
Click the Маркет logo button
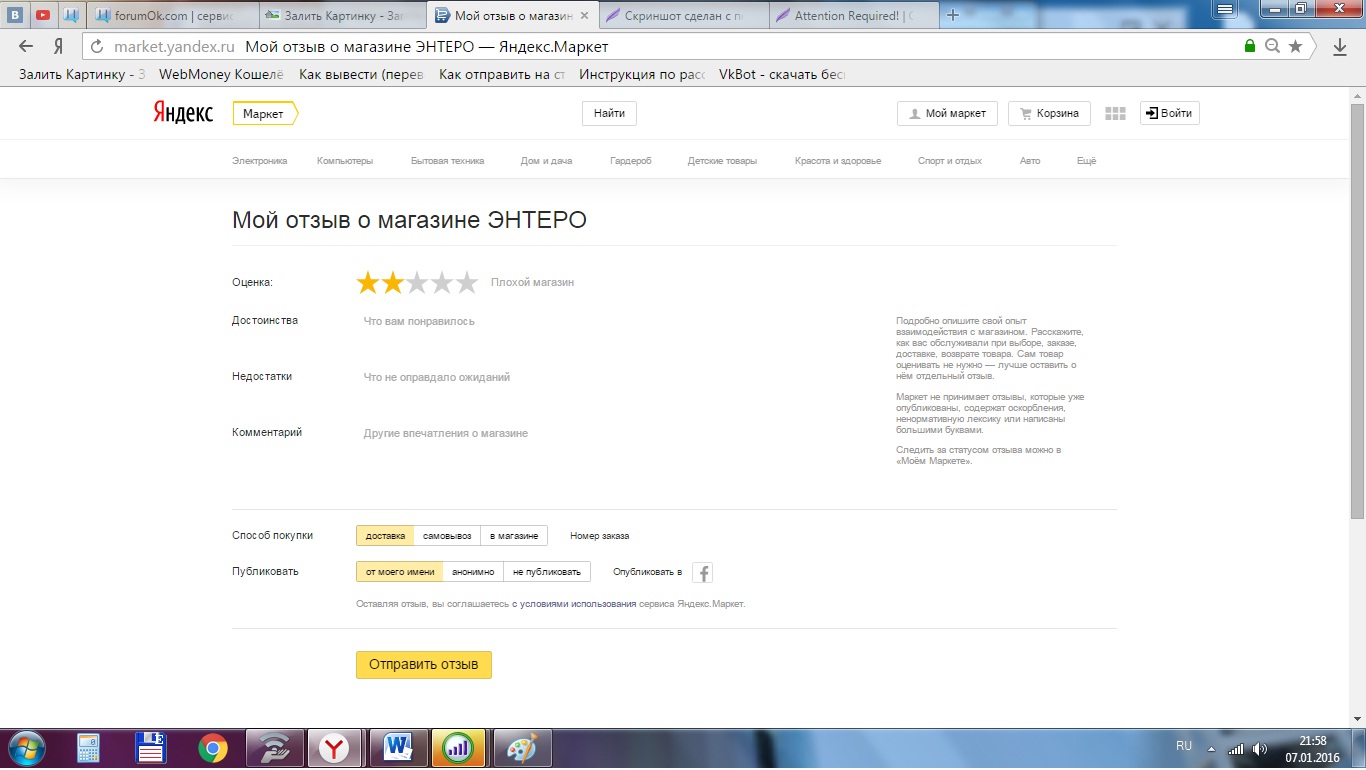pyautogui.click(x=265, y=114)
